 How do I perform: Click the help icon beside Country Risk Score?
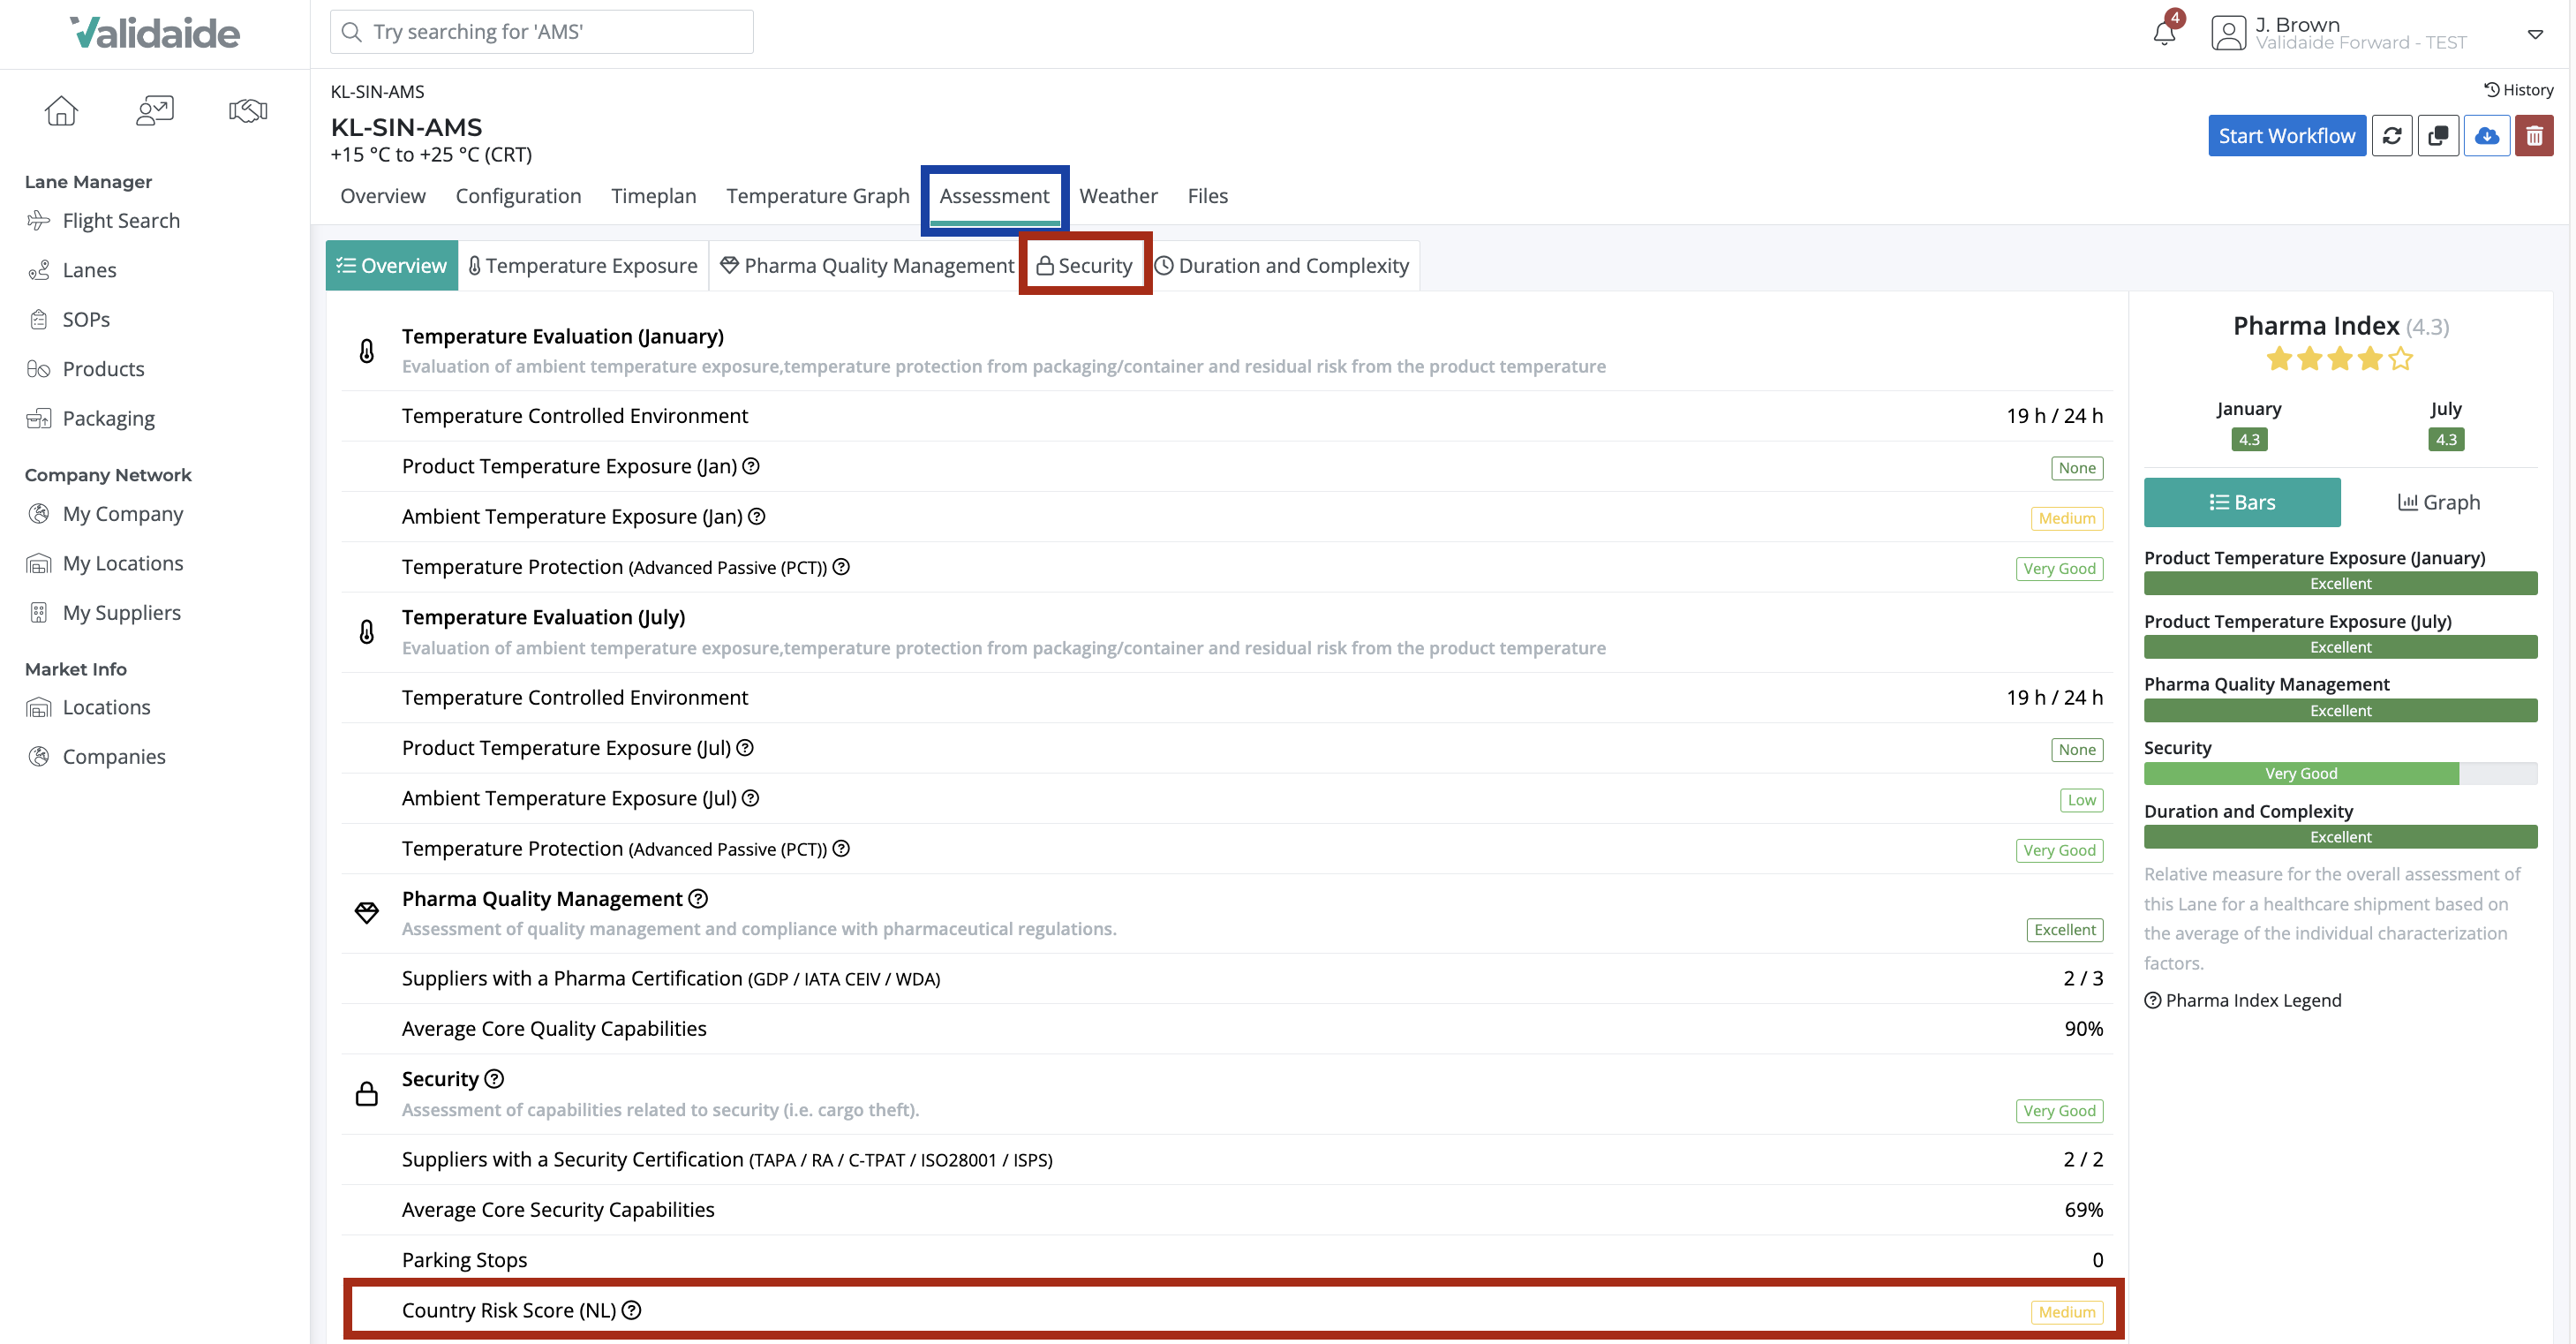click(x=633, y=1310)
